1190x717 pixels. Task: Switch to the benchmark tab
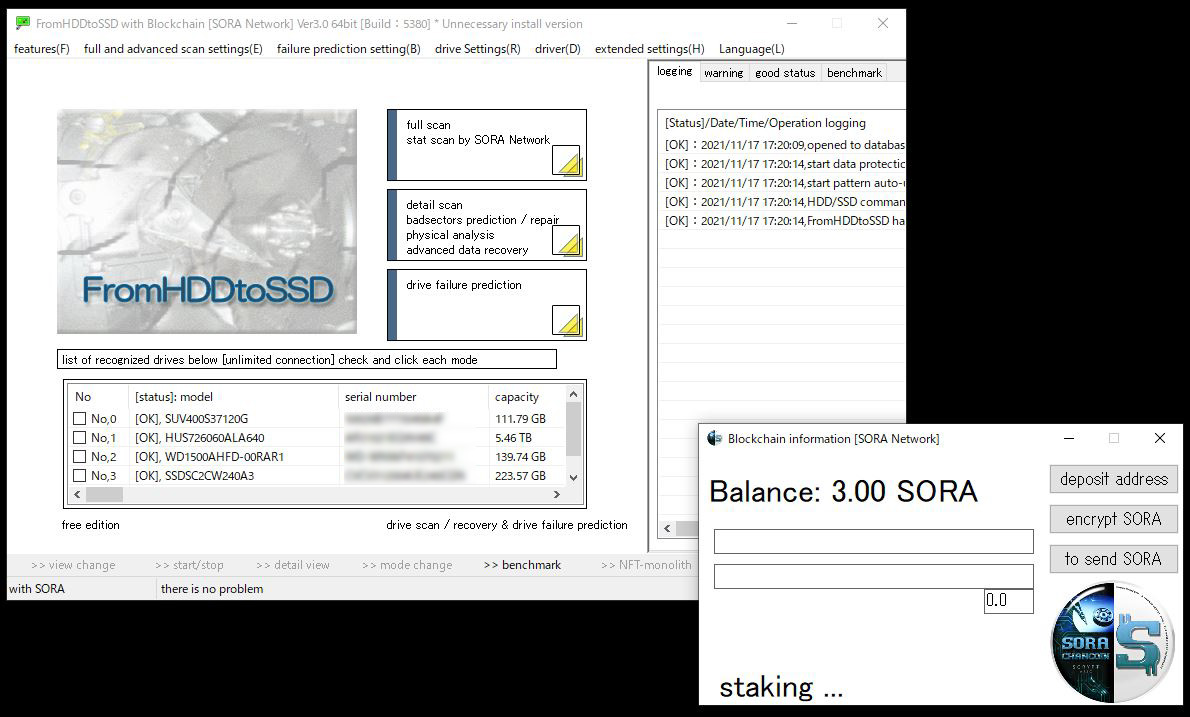854,73
